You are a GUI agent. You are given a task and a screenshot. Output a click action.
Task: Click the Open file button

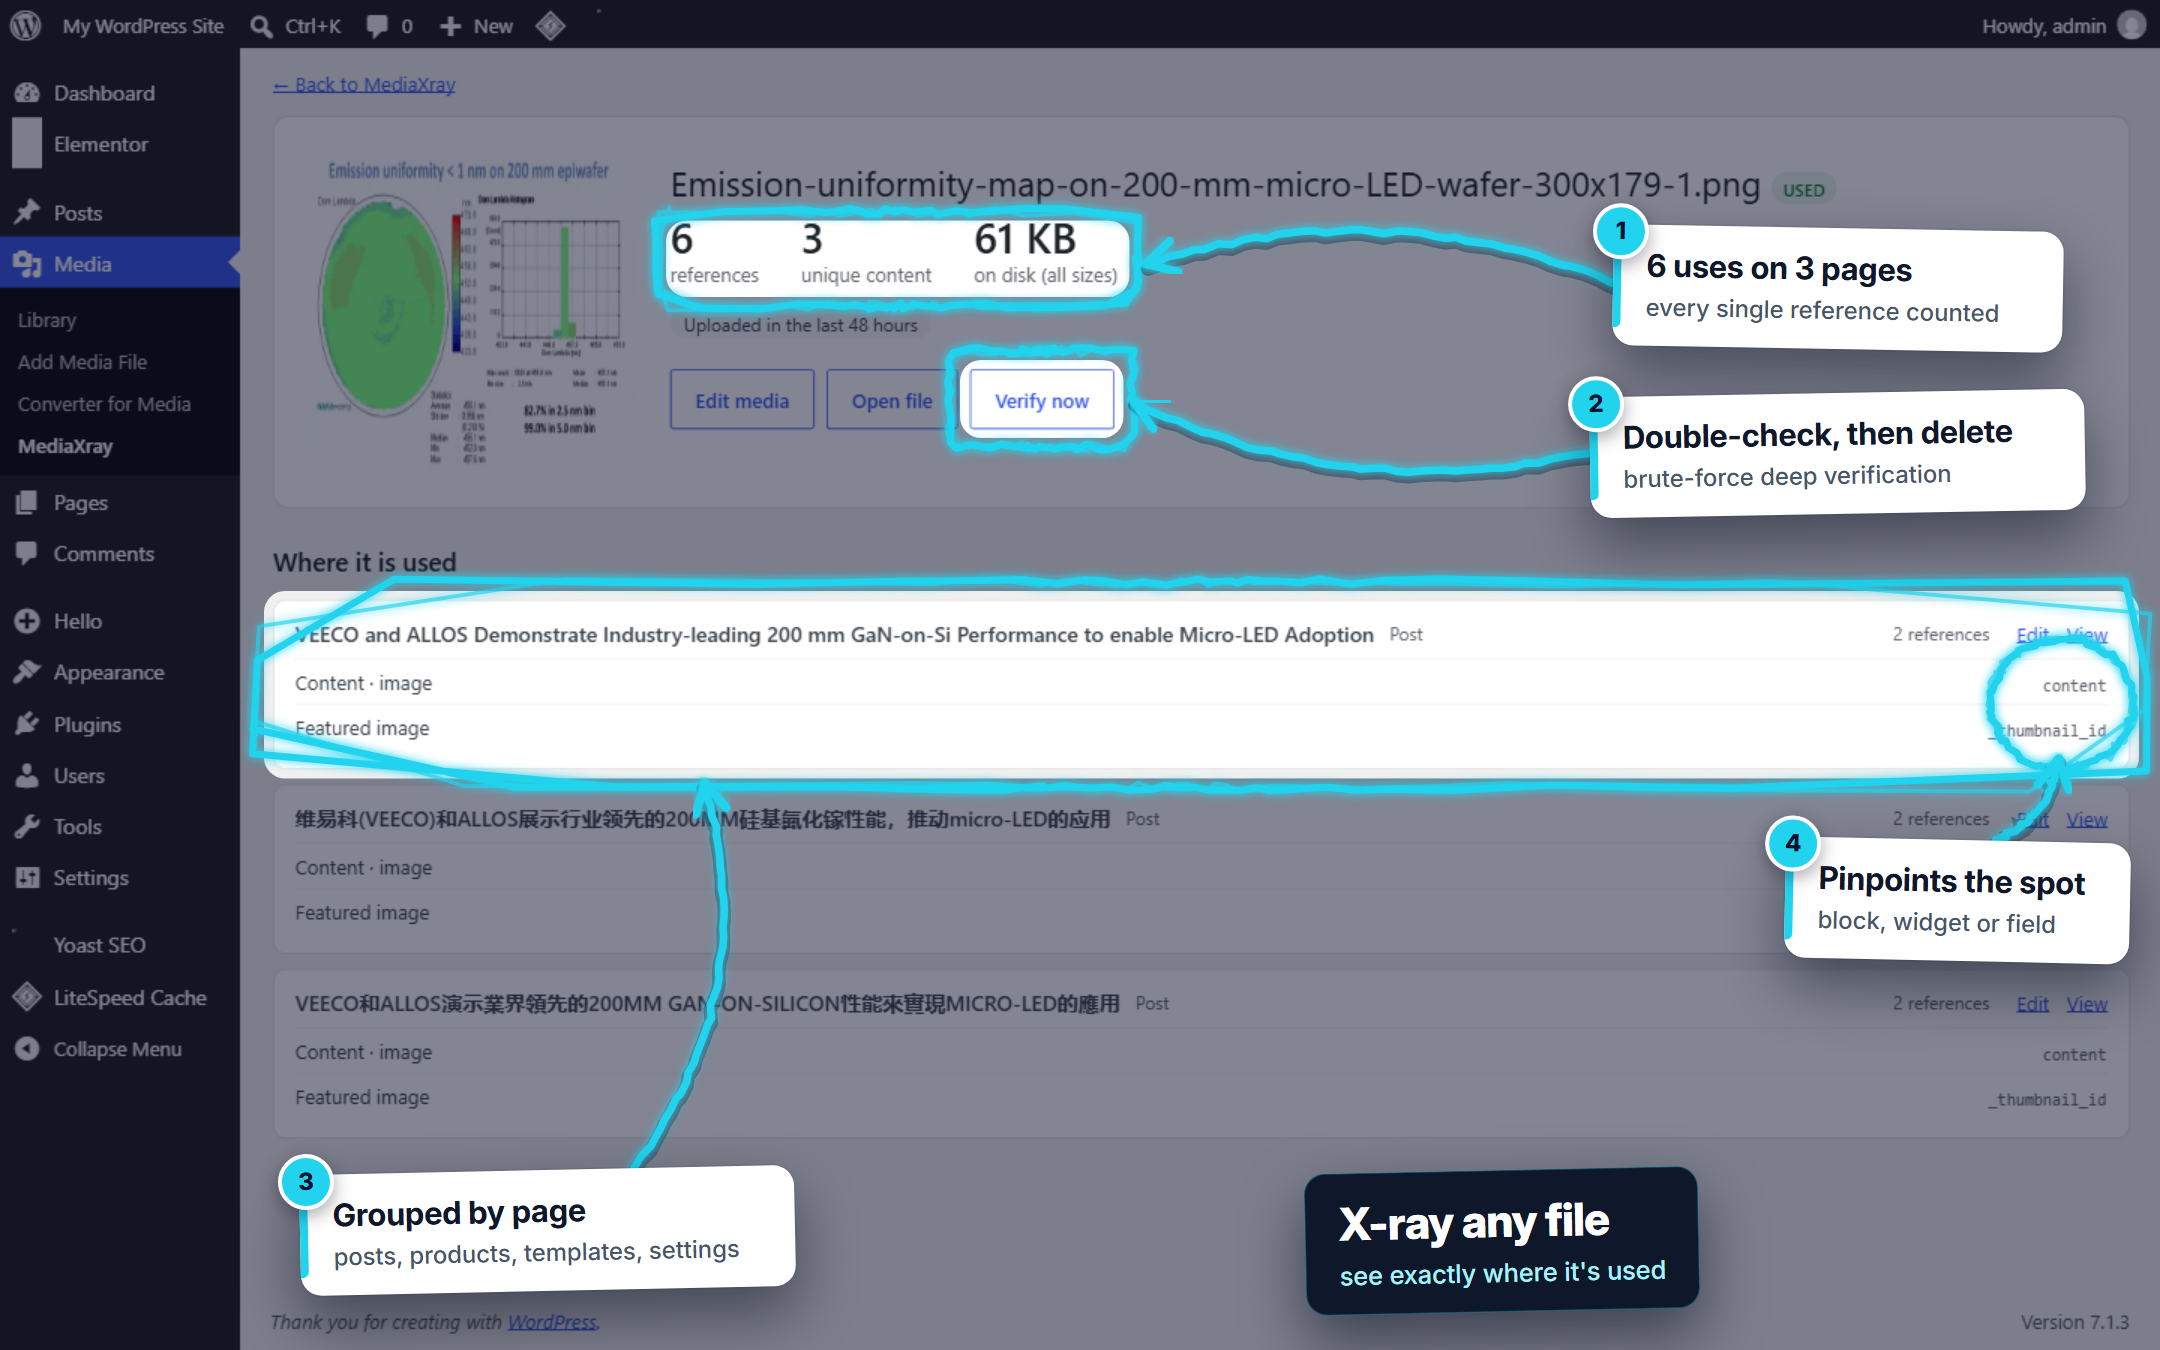coord(892,400)
